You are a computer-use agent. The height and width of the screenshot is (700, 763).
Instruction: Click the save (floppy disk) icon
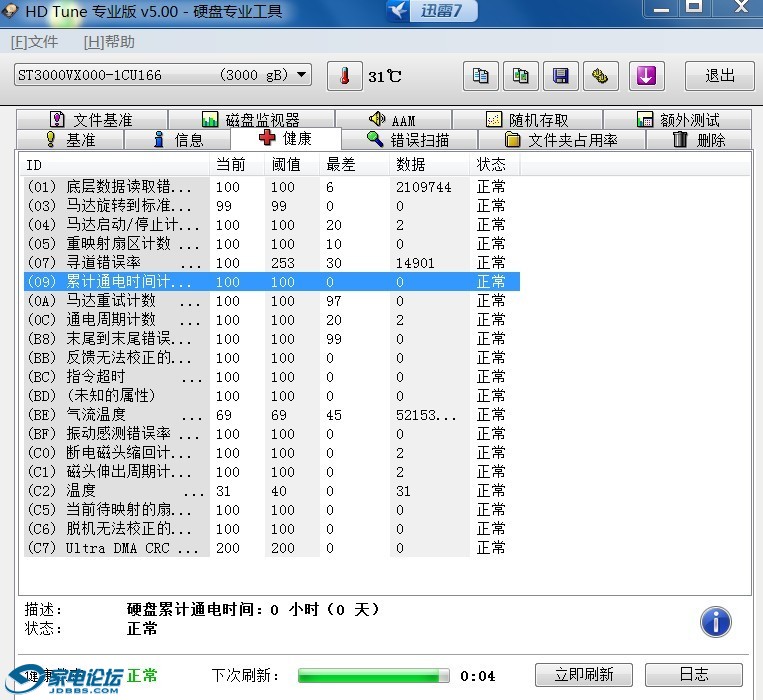click(560, 76)
